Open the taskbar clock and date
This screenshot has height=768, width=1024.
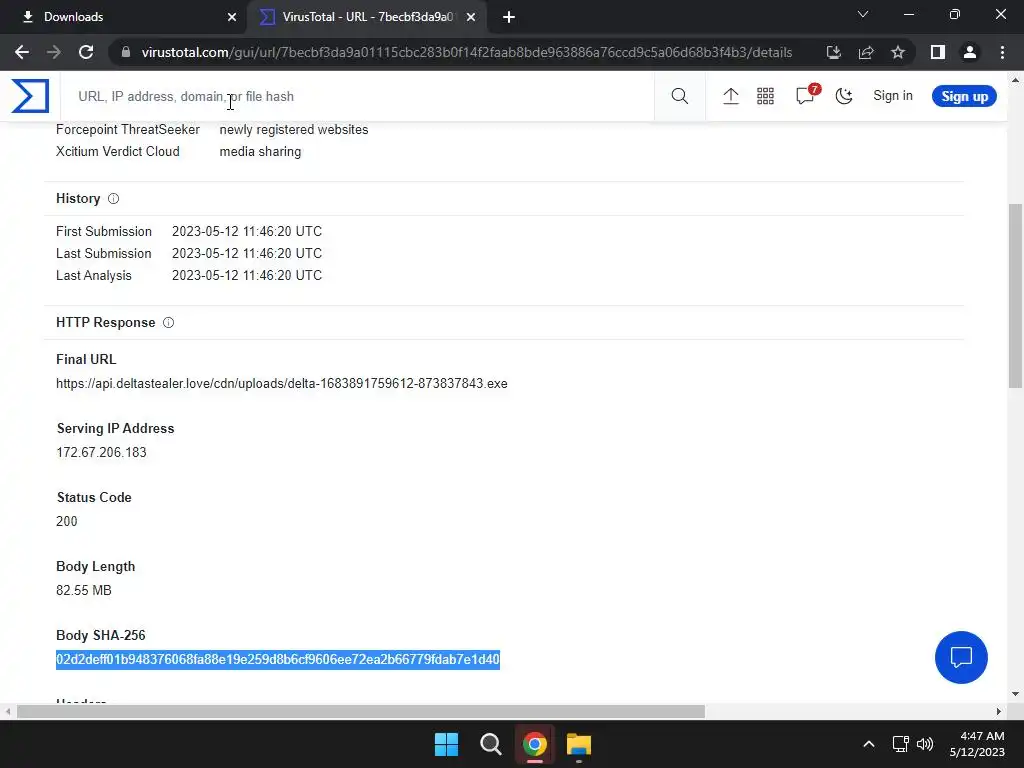978,744
